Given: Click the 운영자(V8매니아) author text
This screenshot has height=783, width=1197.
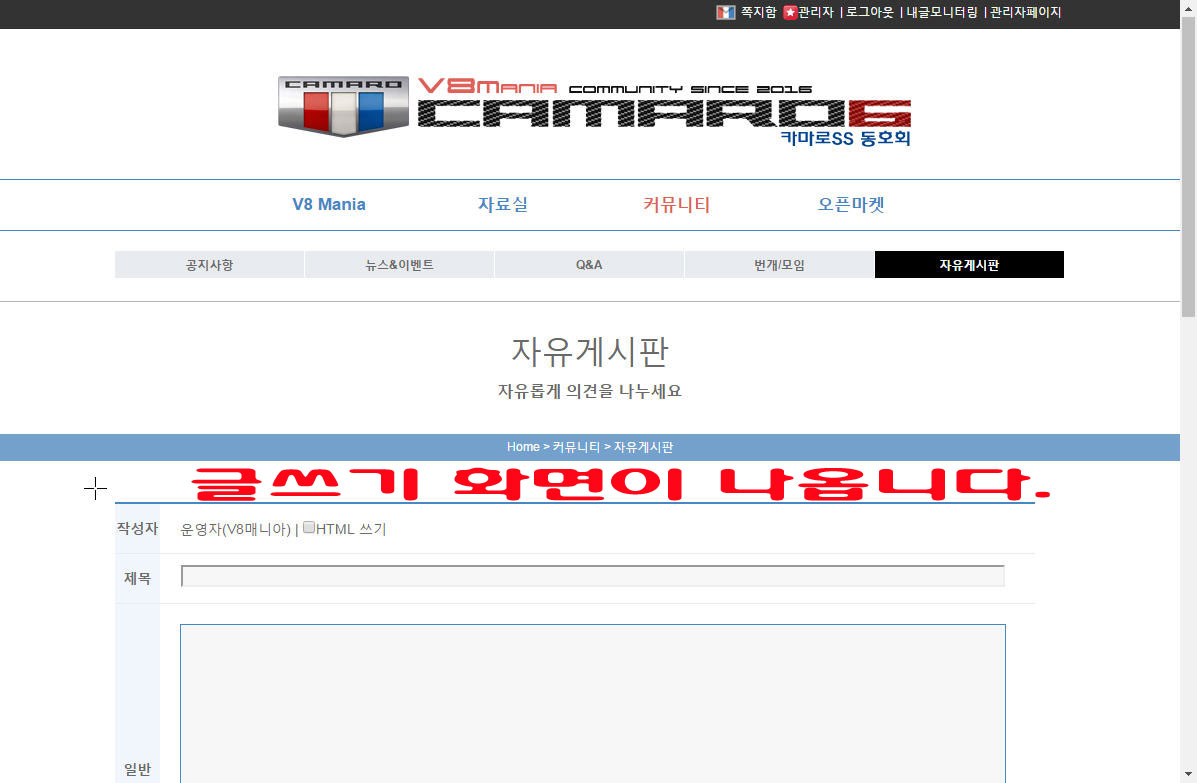Looking at the screenshot, I should 235,529.
